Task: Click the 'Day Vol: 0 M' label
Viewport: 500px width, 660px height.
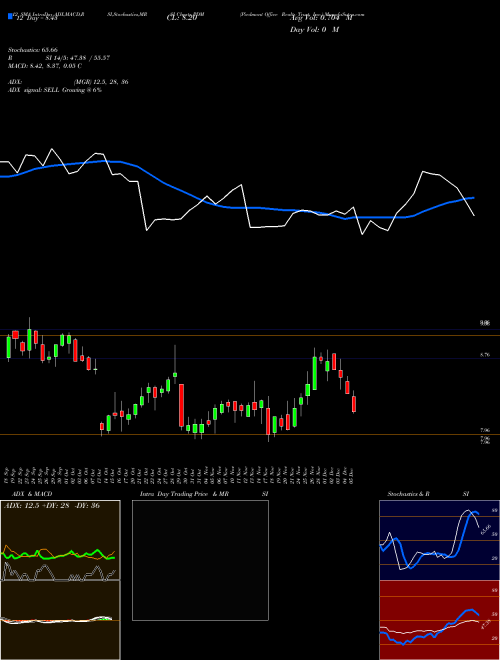Action: pyautogui.click(x=314, y=30)
